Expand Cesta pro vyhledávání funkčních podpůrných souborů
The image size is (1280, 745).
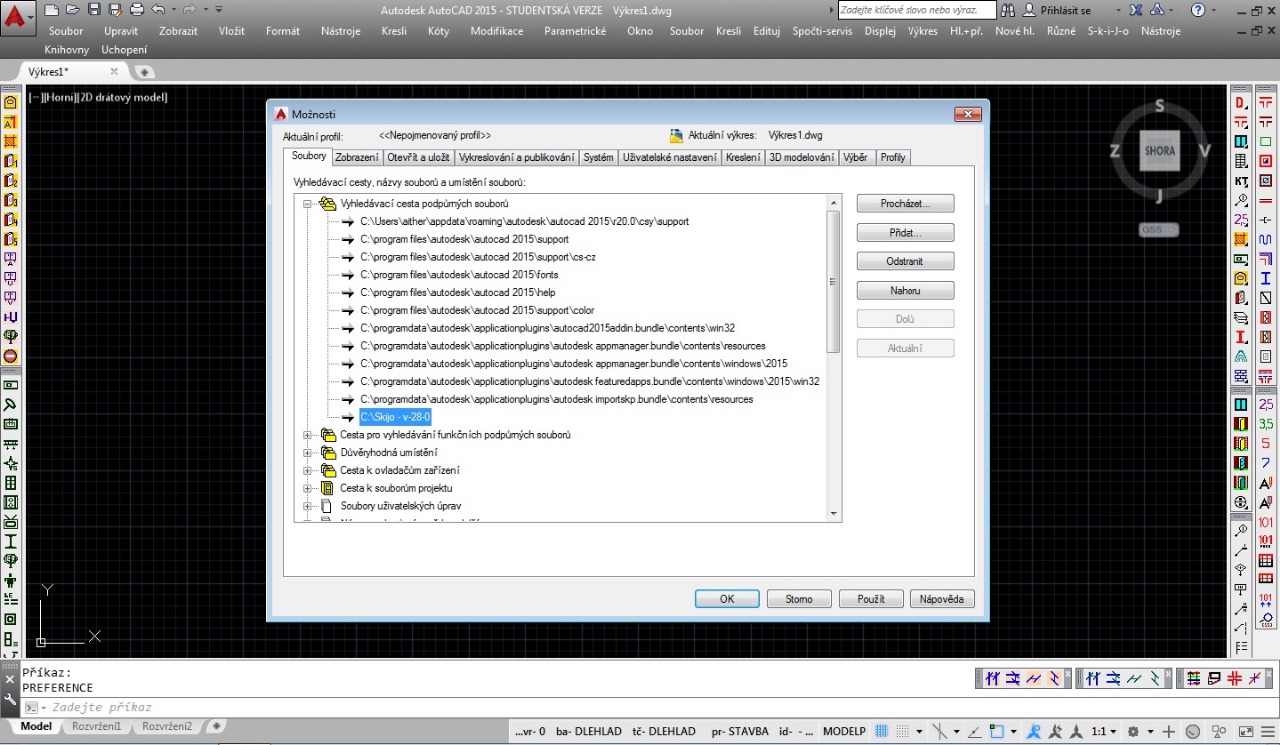308,435
